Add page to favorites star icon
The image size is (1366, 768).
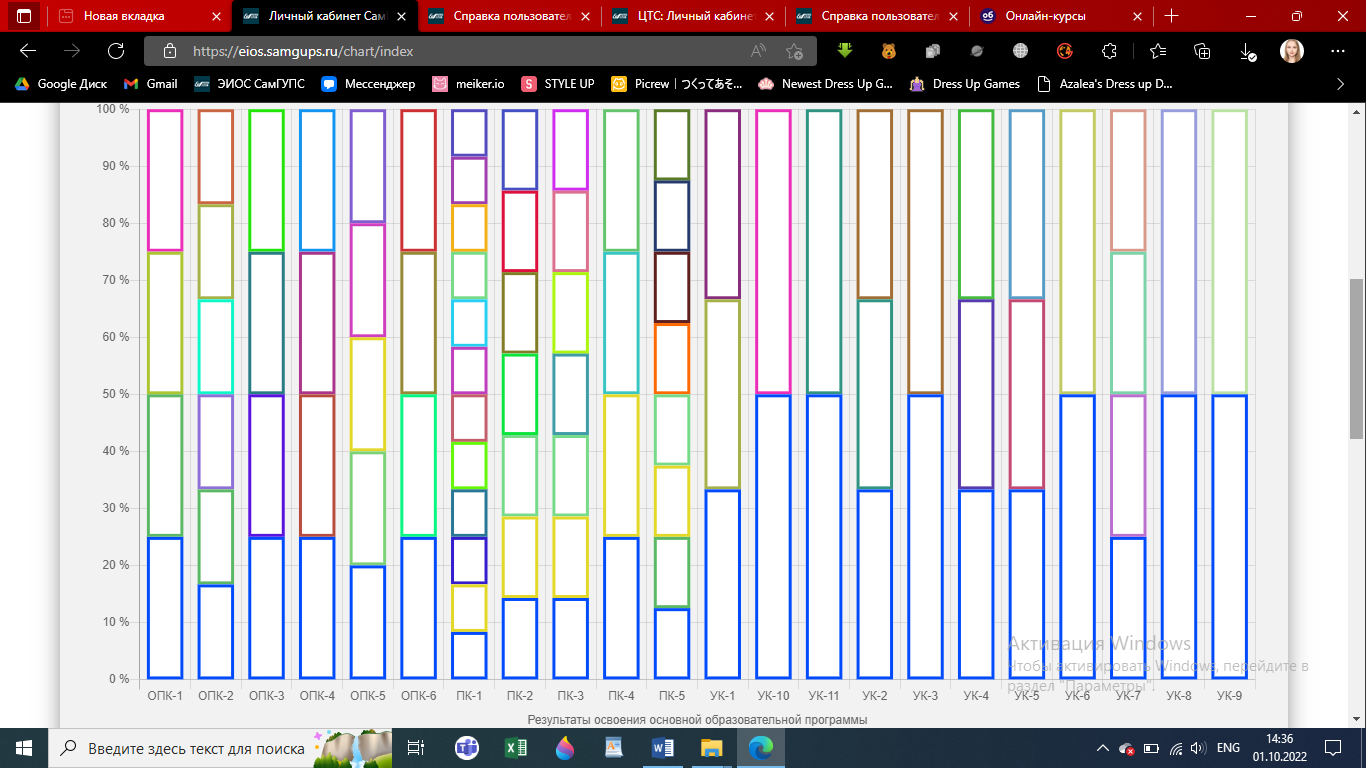(x=794, y=51)
